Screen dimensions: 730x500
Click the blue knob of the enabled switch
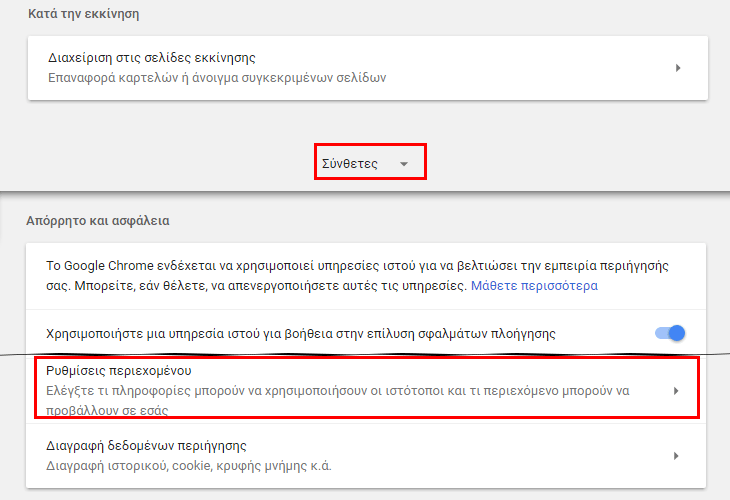coord(677,333)
